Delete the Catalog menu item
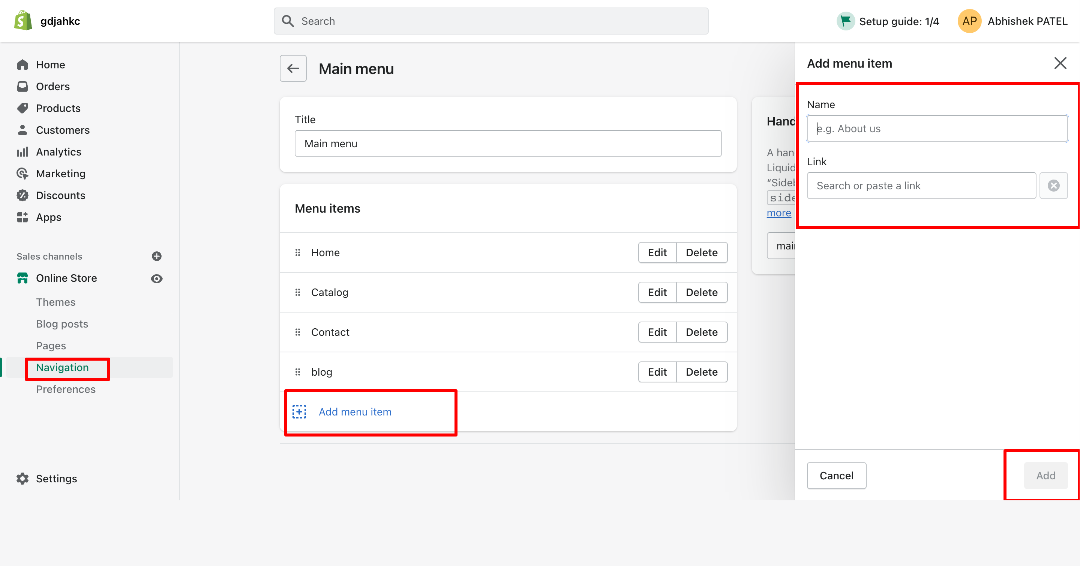Screen dimensions: 1080x566 tap(702, 293)
